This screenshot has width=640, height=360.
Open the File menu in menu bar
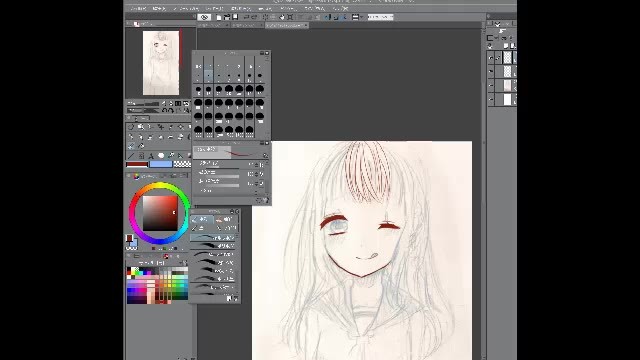point(138,9)
